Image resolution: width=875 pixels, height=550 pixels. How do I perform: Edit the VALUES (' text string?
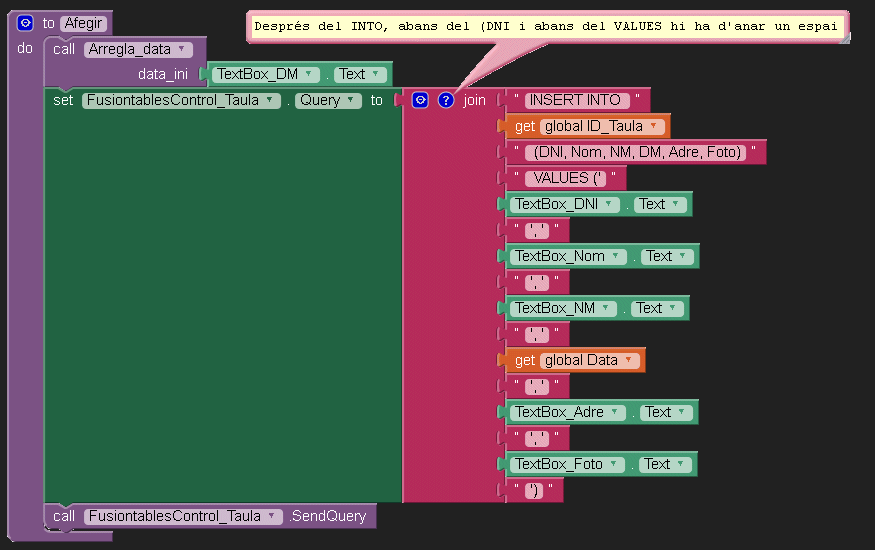569,178
